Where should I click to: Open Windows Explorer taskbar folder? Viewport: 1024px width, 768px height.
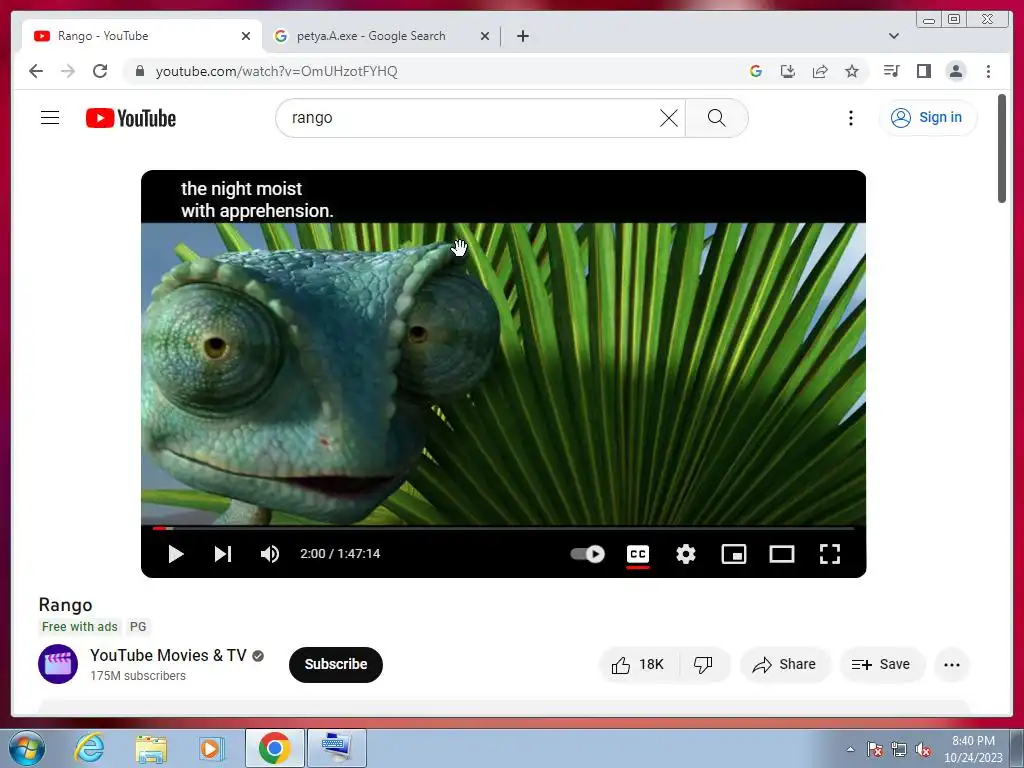151,748
